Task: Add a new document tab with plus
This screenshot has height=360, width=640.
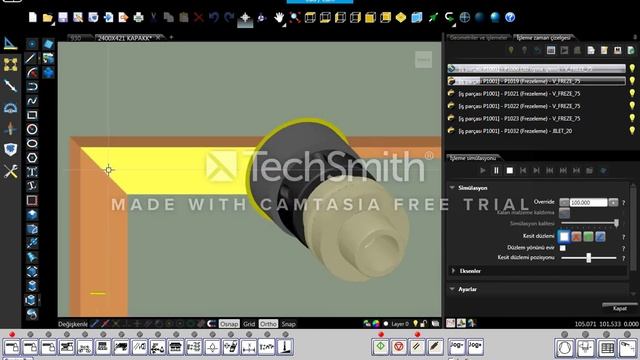Action: pyautogui.click(x=171, y=38)
